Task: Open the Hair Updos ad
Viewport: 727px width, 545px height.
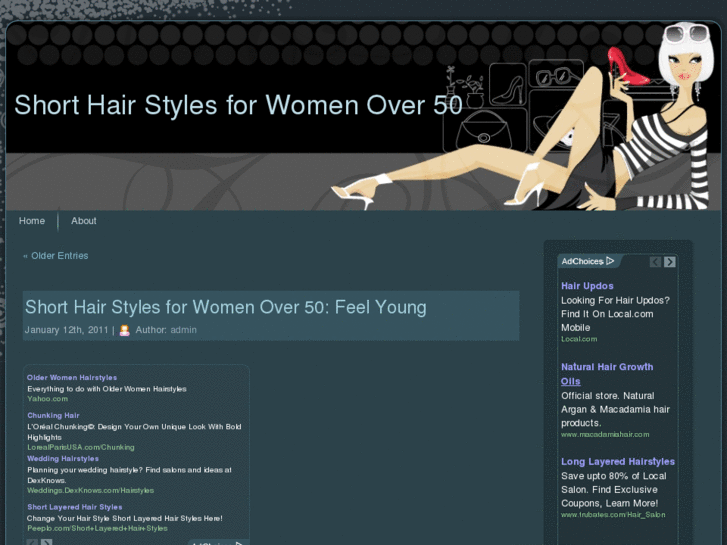Action: [587, 286]
